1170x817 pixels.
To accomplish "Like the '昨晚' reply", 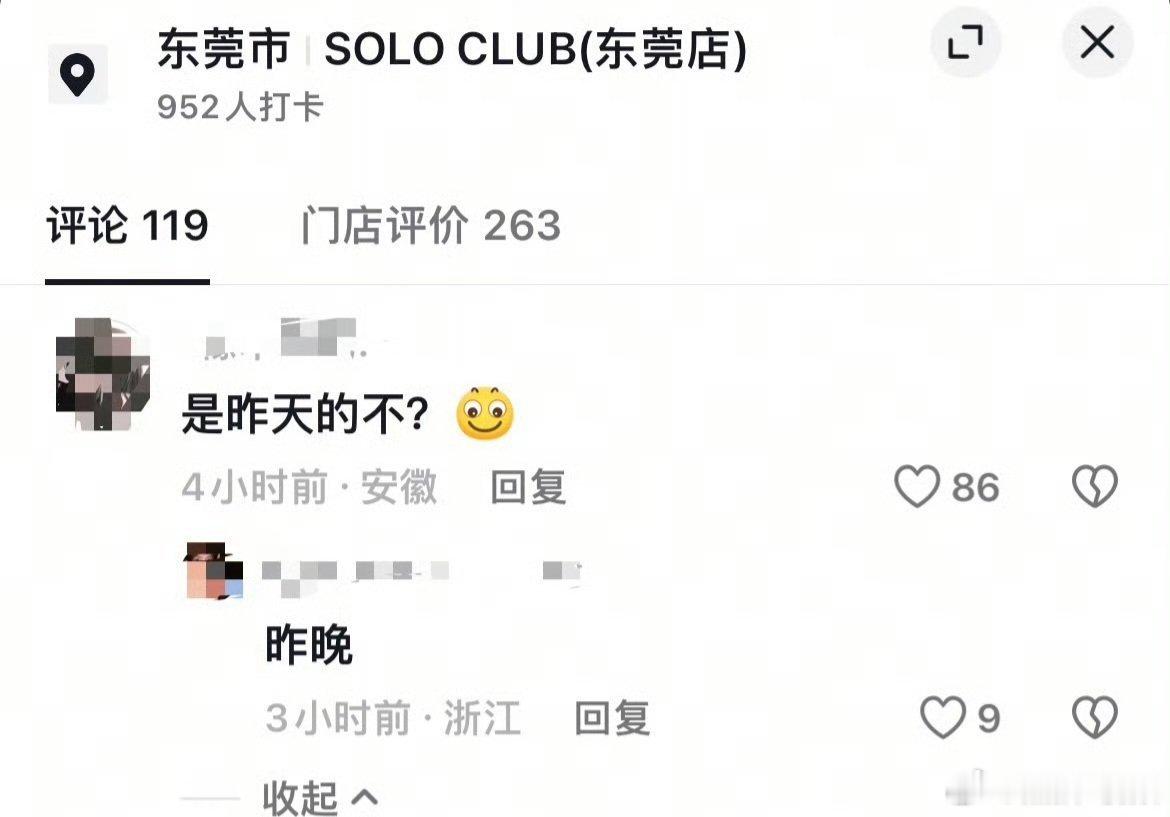I will coord(943,717).
